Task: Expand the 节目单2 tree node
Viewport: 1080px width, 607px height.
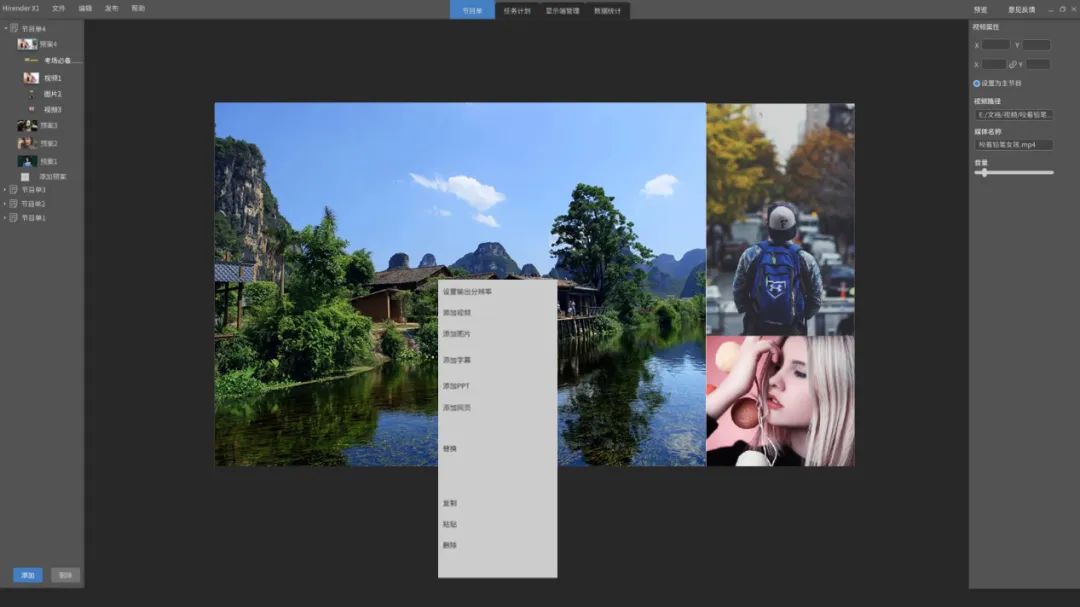Action: click(5, 204)
